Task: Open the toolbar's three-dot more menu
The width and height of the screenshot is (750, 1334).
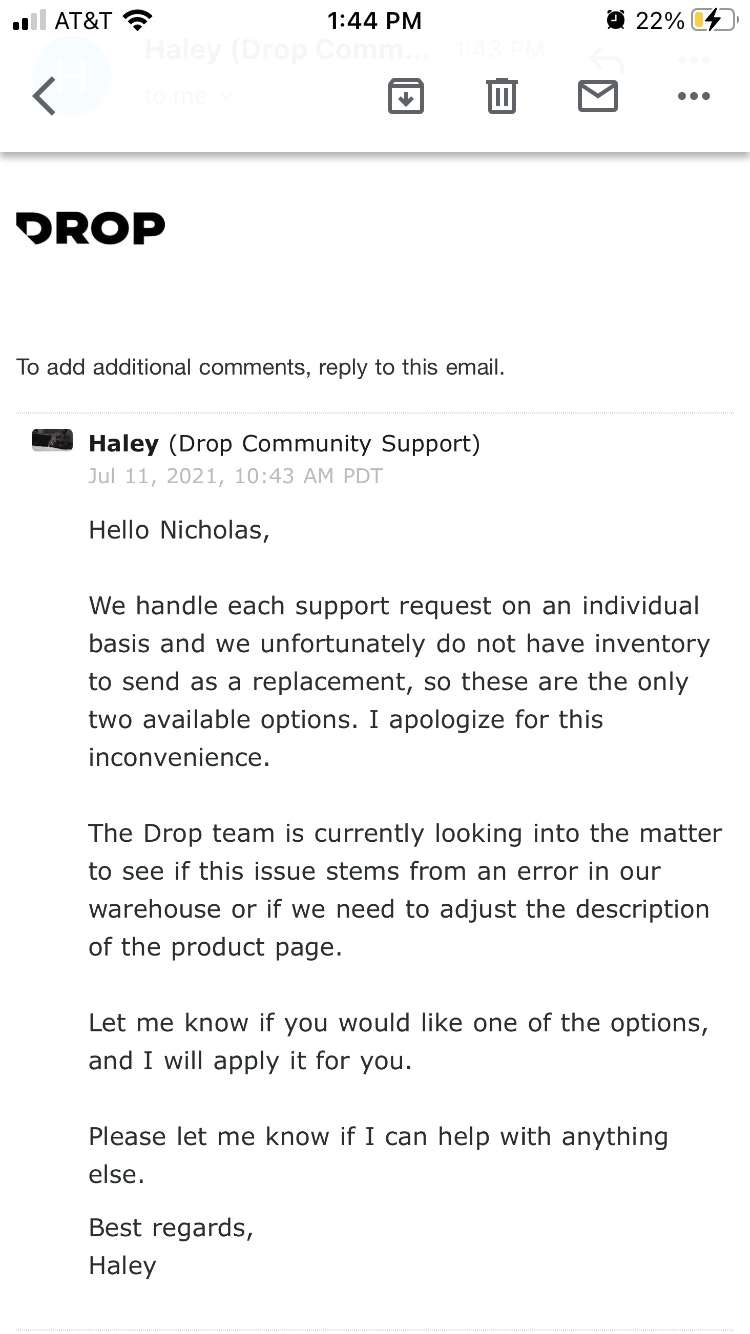Action: click(693, 96)
